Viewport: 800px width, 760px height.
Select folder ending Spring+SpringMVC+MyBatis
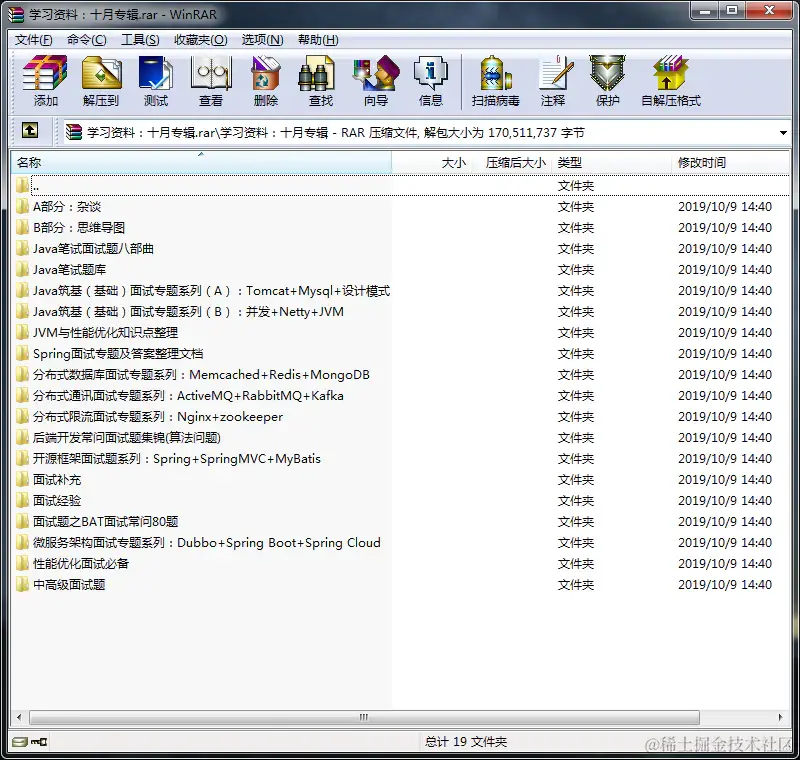(x=177, y=459)
